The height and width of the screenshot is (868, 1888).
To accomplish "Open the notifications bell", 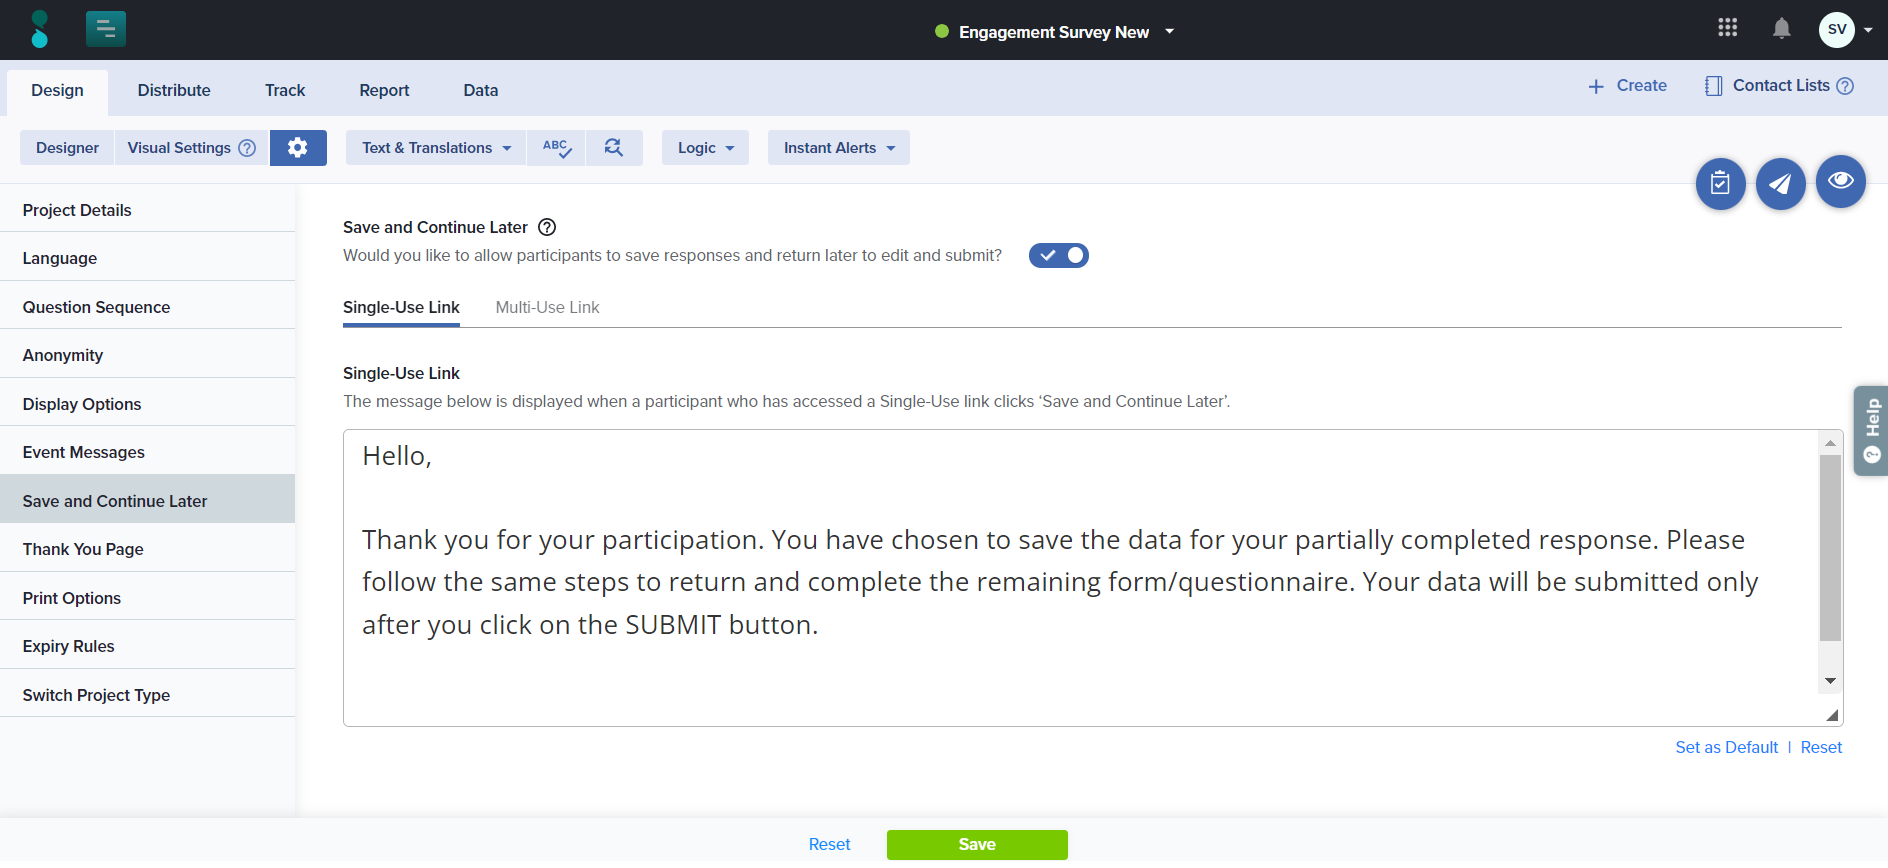I will 1781,29.
